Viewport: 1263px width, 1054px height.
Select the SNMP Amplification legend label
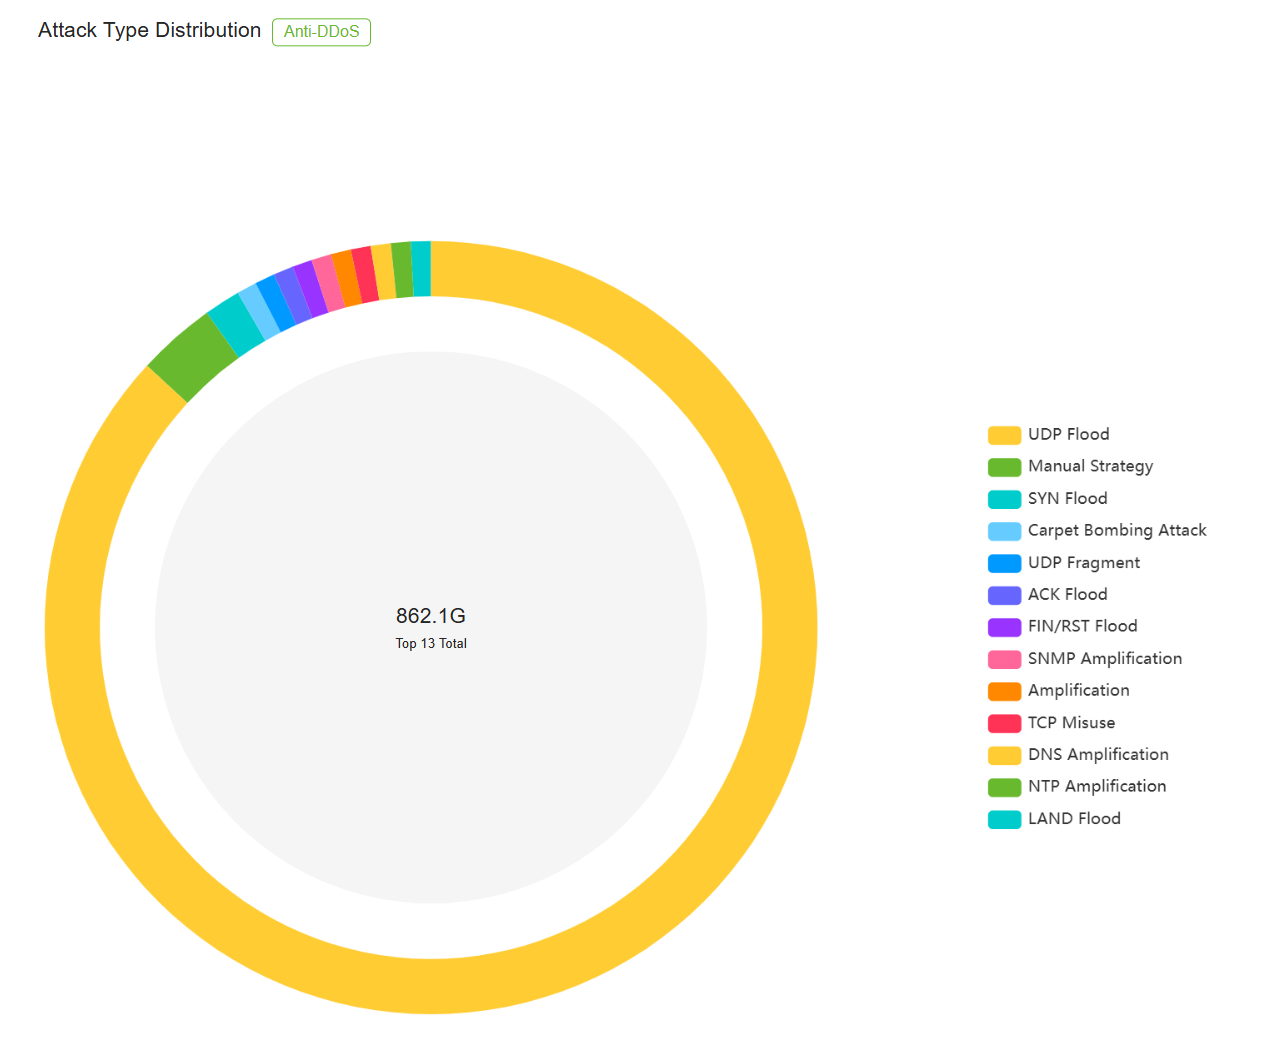pos(1104,659)
